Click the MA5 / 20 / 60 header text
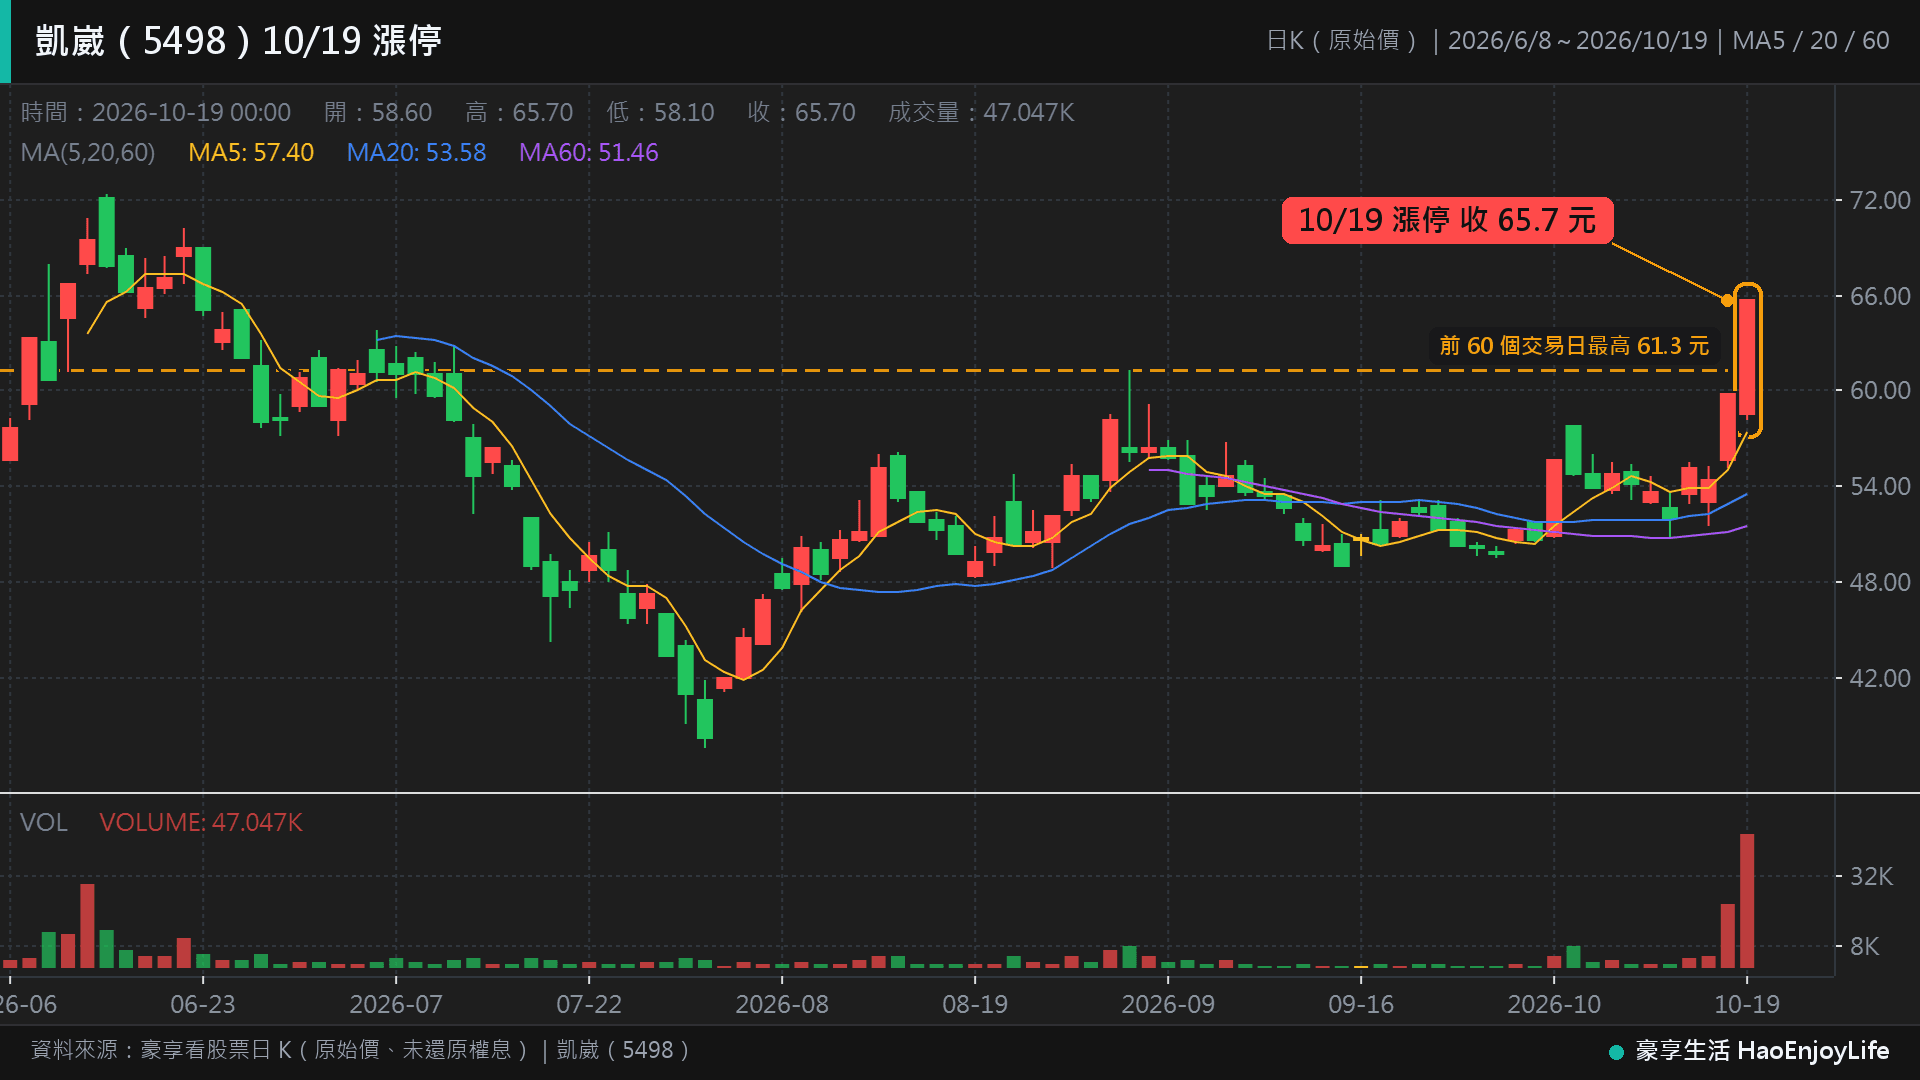Image resolution: width=1920 pixels, height=1080 pixels. coord(1811,40)
